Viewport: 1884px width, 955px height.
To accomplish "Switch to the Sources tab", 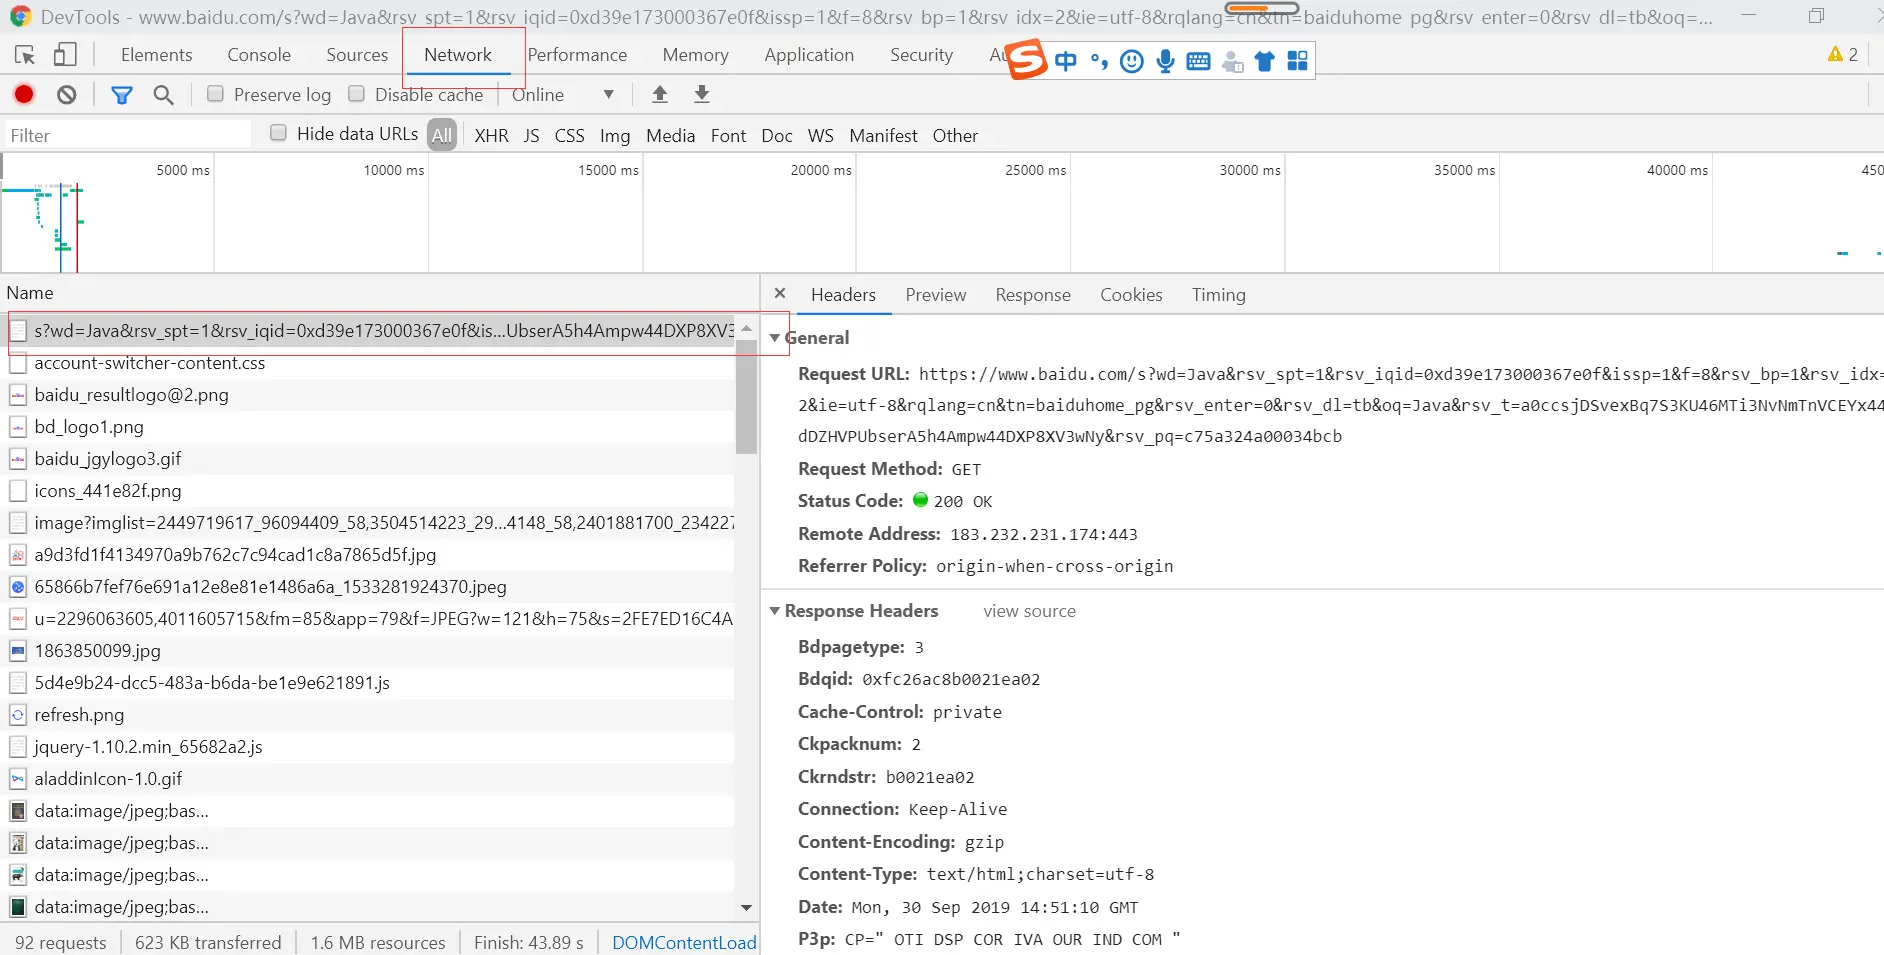I will (x=357, y=55).
